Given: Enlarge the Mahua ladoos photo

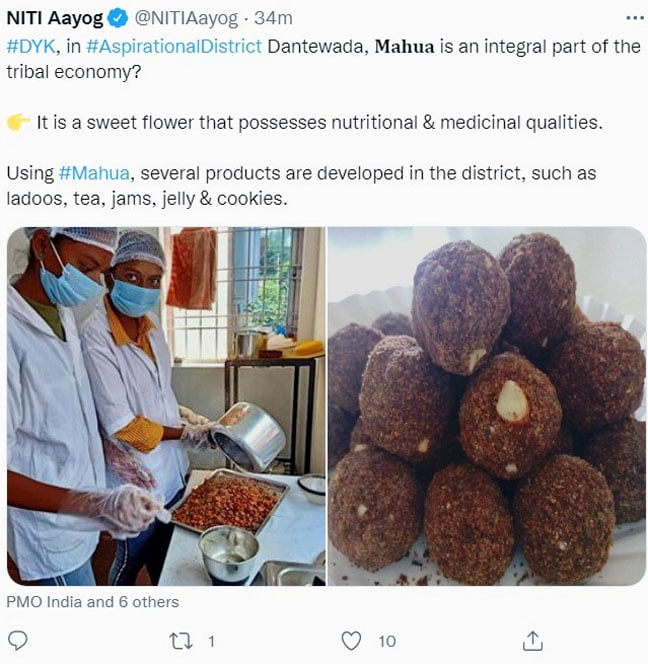Looking at the screenshot, I should [487, 406].
